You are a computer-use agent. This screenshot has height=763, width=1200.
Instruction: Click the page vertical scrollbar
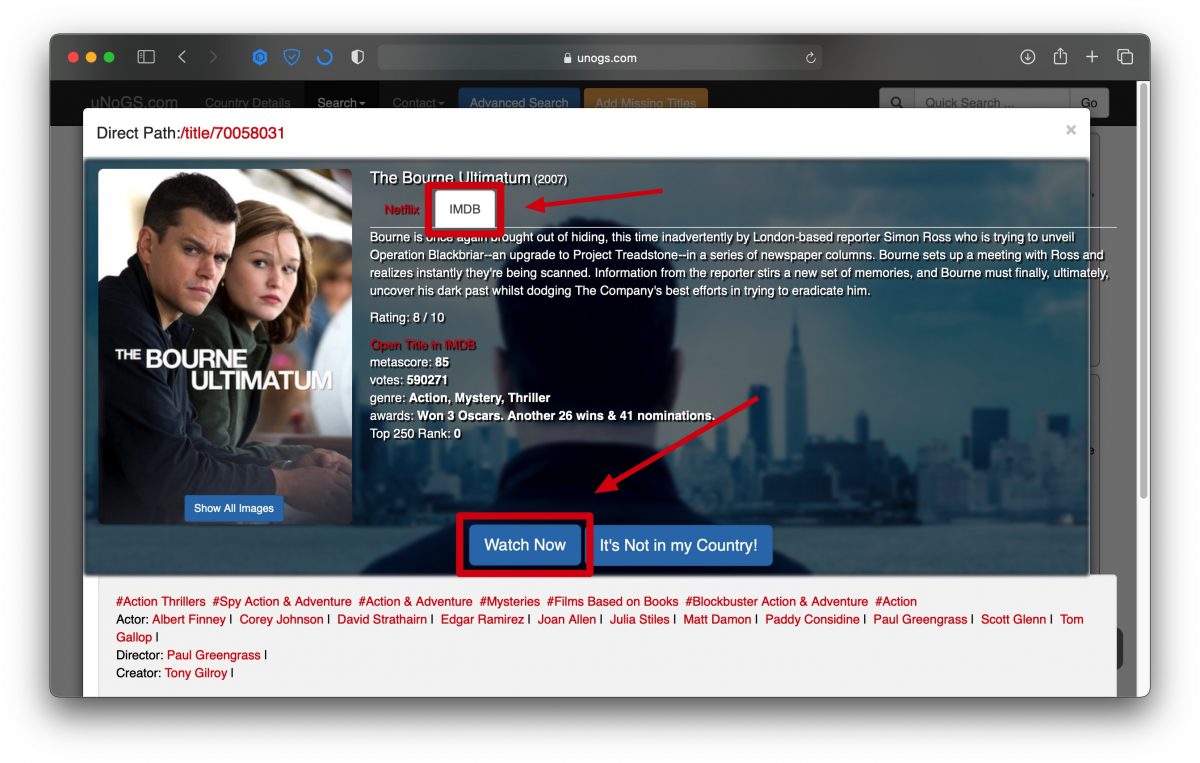tap(1144, 290)
